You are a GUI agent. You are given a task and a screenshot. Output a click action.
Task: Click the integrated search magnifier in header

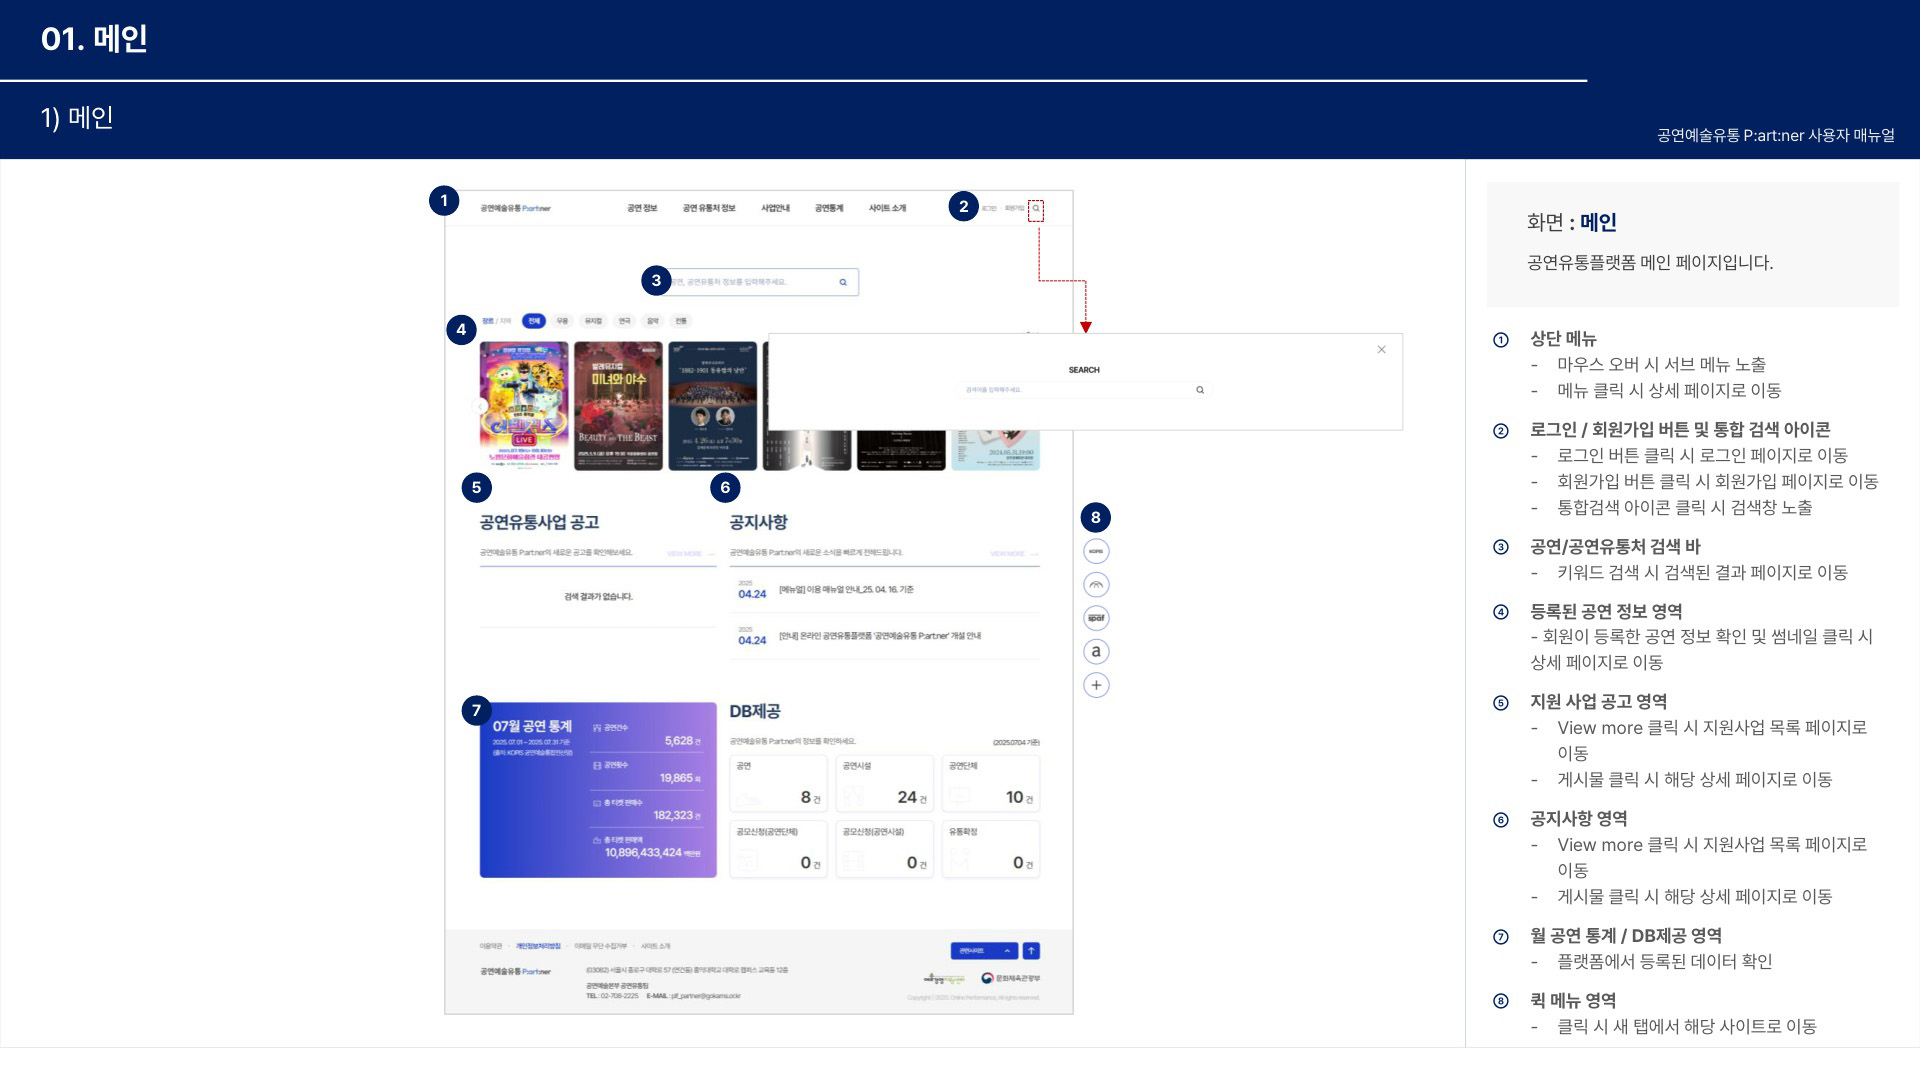pyautogui.click(x=1036, y=209)
